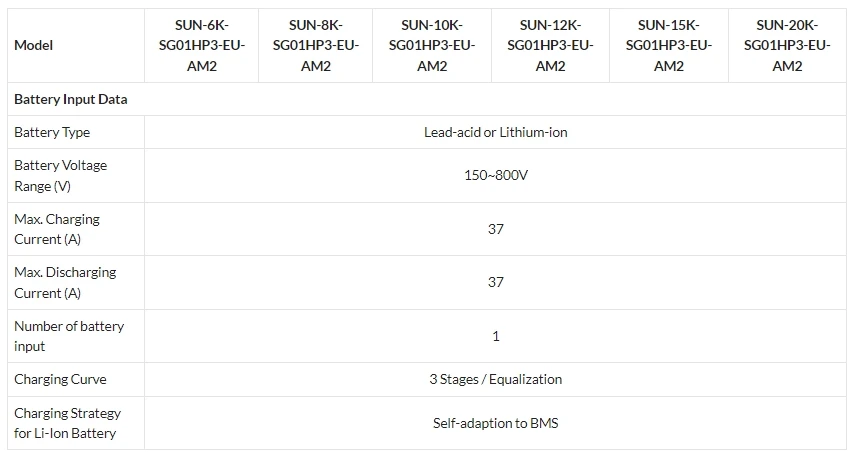Select the Max. Discharging Current value 37
Viewport: 858px width, 463px height.
point(495,282)
